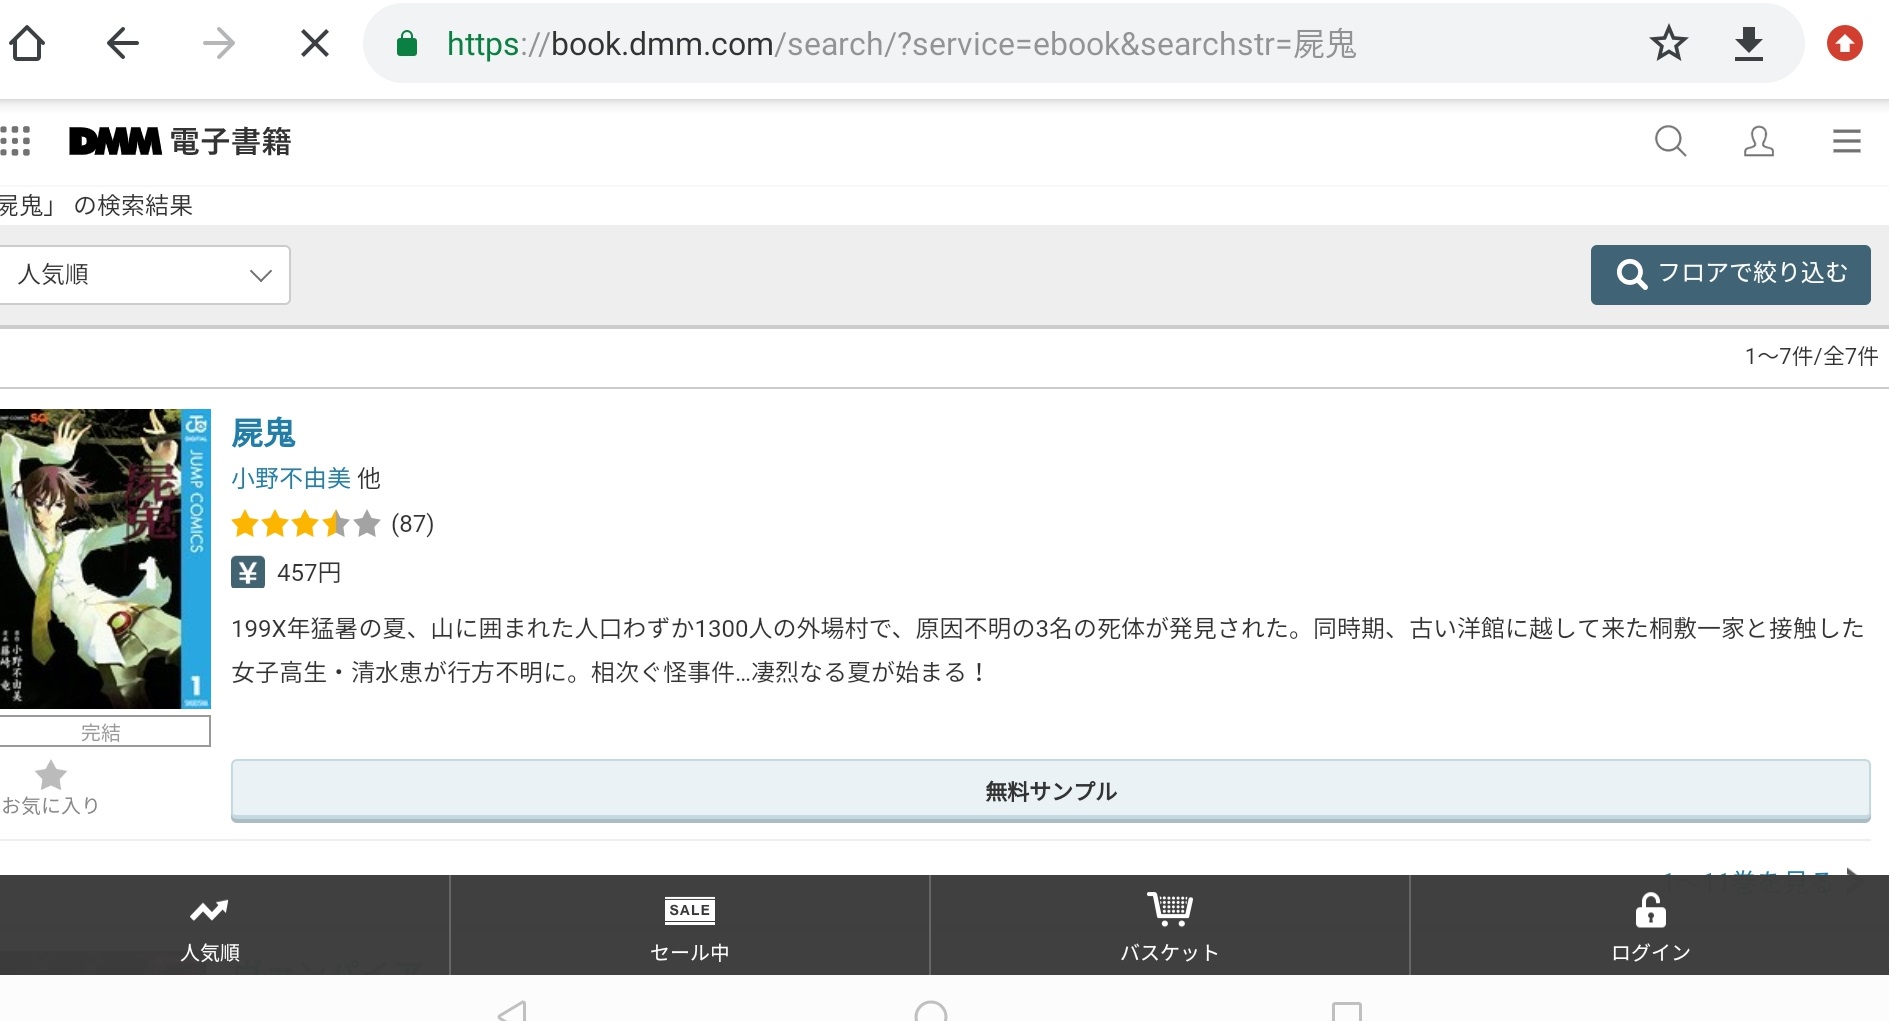Open the 無料サンプル free sample
This screenshot has height=1021, width=1889.
click(x=1050, y=791)
